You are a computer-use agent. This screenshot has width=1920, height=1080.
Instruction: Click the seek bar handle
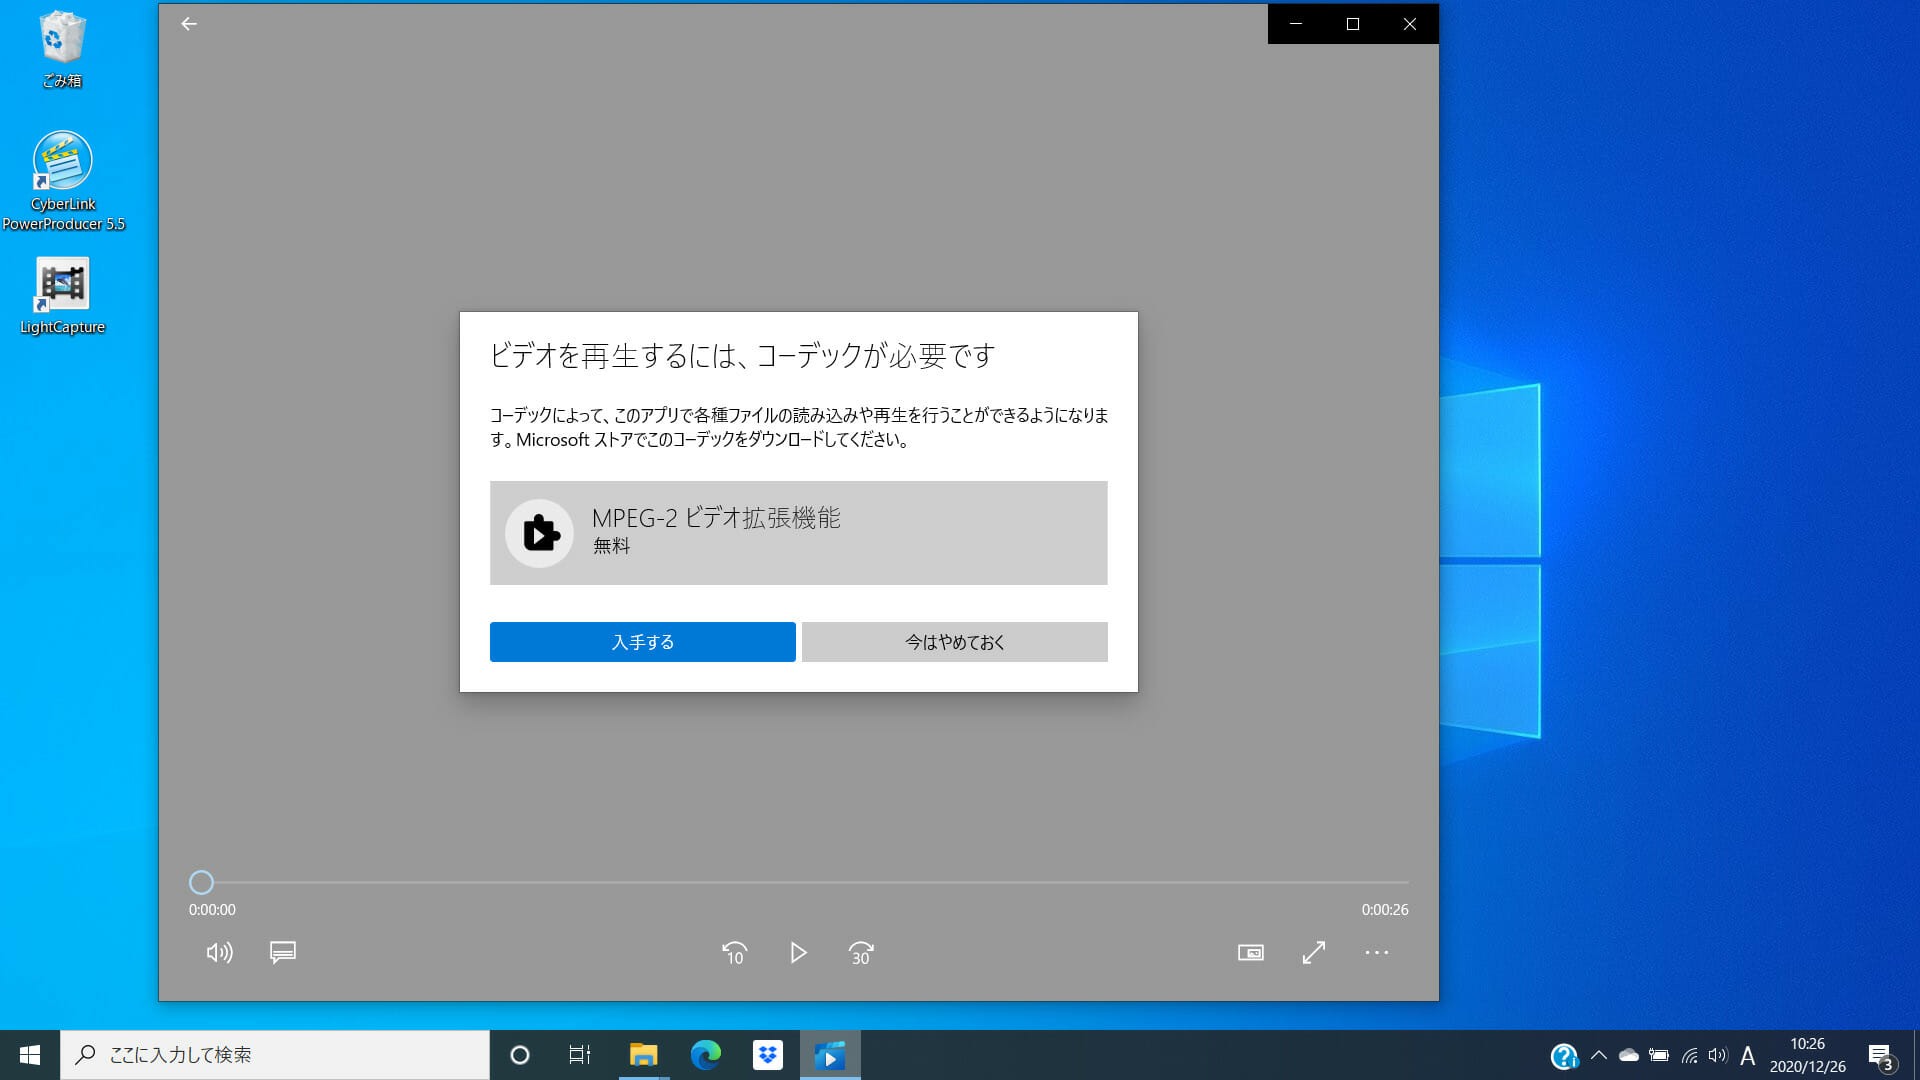[x=201, y=882]
